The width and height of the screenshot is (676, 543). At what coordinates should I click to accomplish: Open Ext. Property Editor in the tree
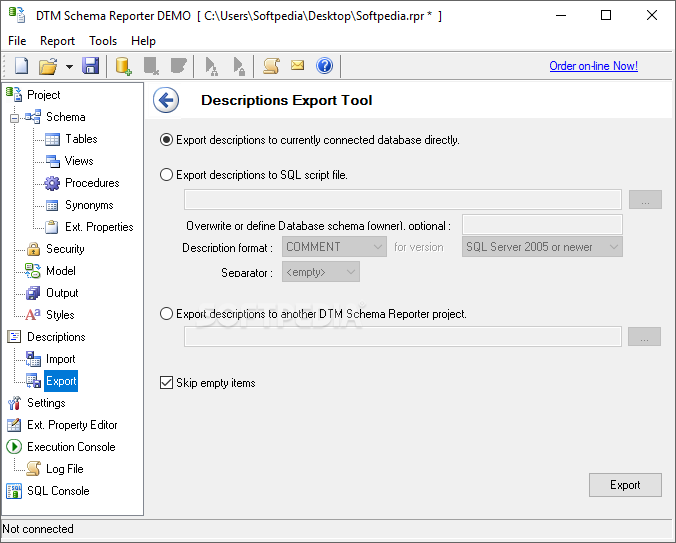pos(72,425)
